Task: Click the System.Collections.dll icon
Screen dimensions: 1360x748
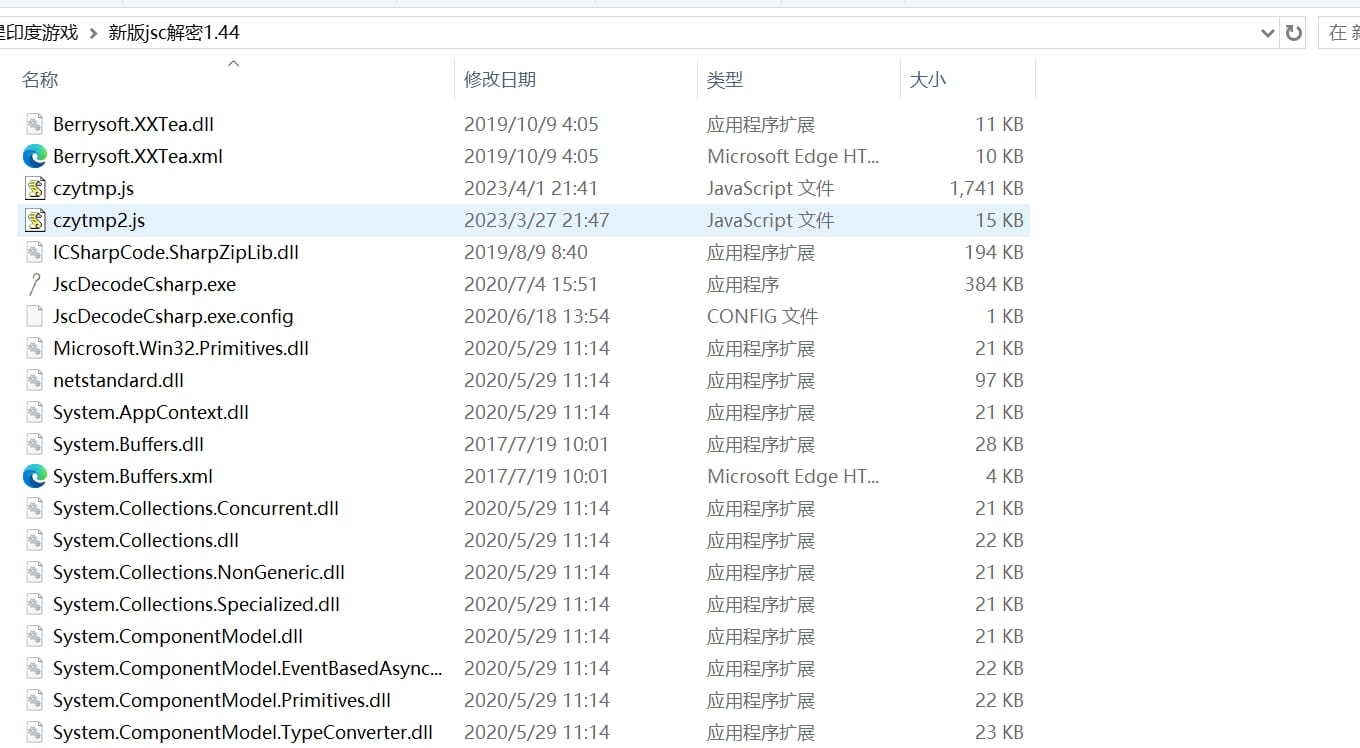Action: pyautogui.click(x=35, y=540)
